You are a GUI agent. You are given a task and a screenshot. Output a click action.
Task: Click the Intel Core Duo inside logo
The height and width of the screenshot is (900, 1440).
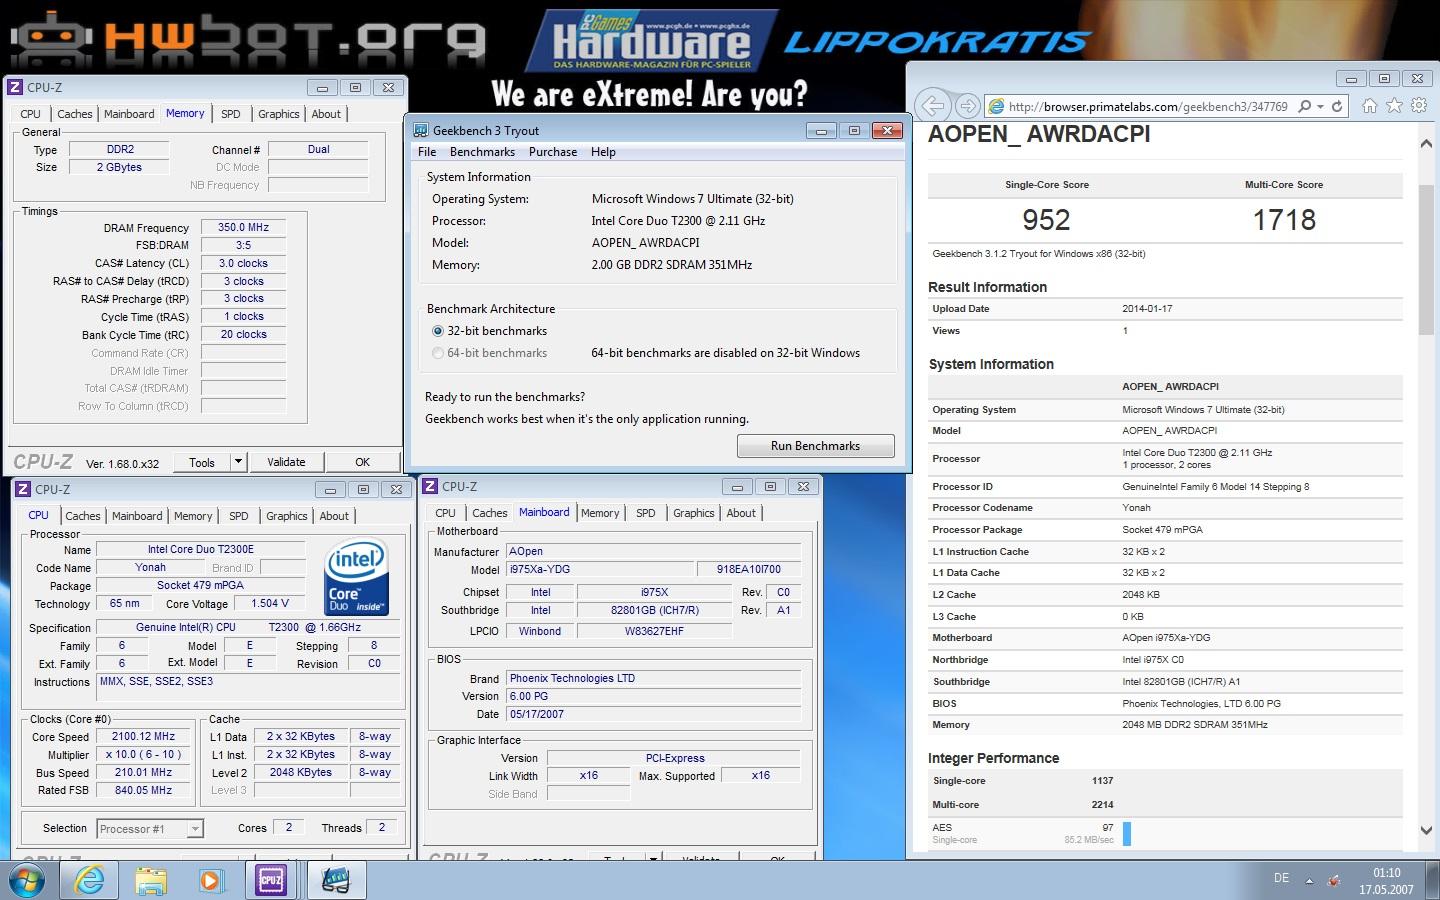356,577
